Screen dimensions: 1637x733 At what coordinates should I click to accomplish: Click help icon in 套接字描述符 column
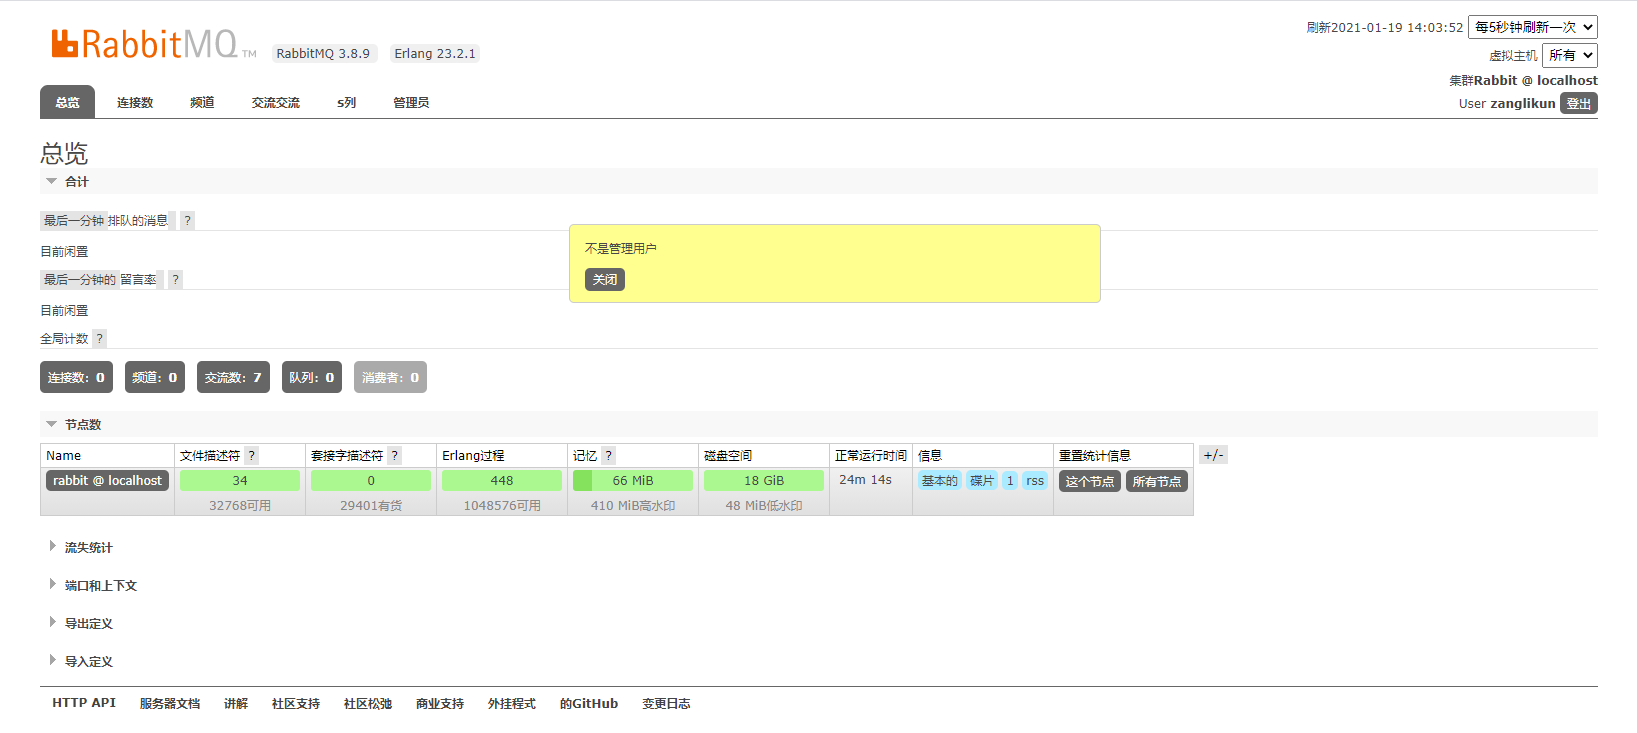[x=395, y=456]
